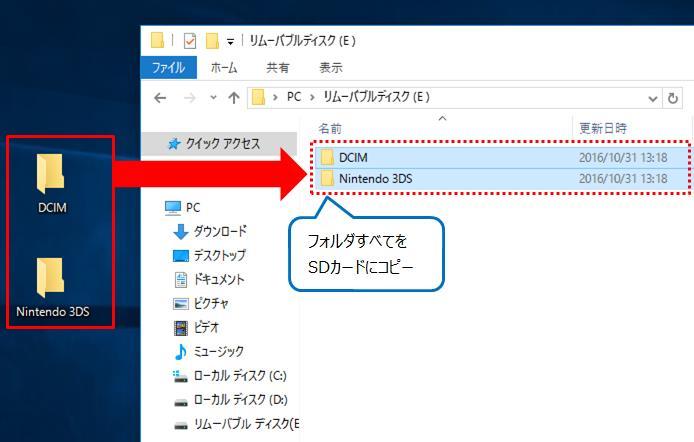Select the Nintendo 3DS folder in file list
Viewport: 694px width, 442px height.
(375, 178)
